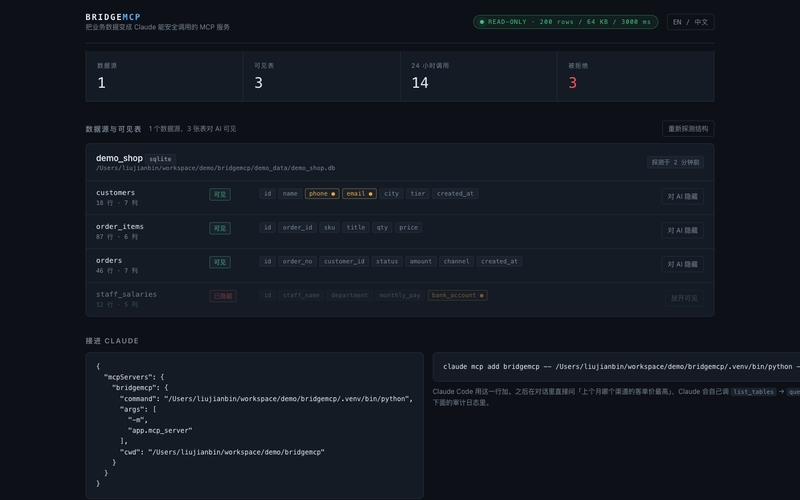
Task: Click the name column chip in customers
Action: click(x=290, y=193)
